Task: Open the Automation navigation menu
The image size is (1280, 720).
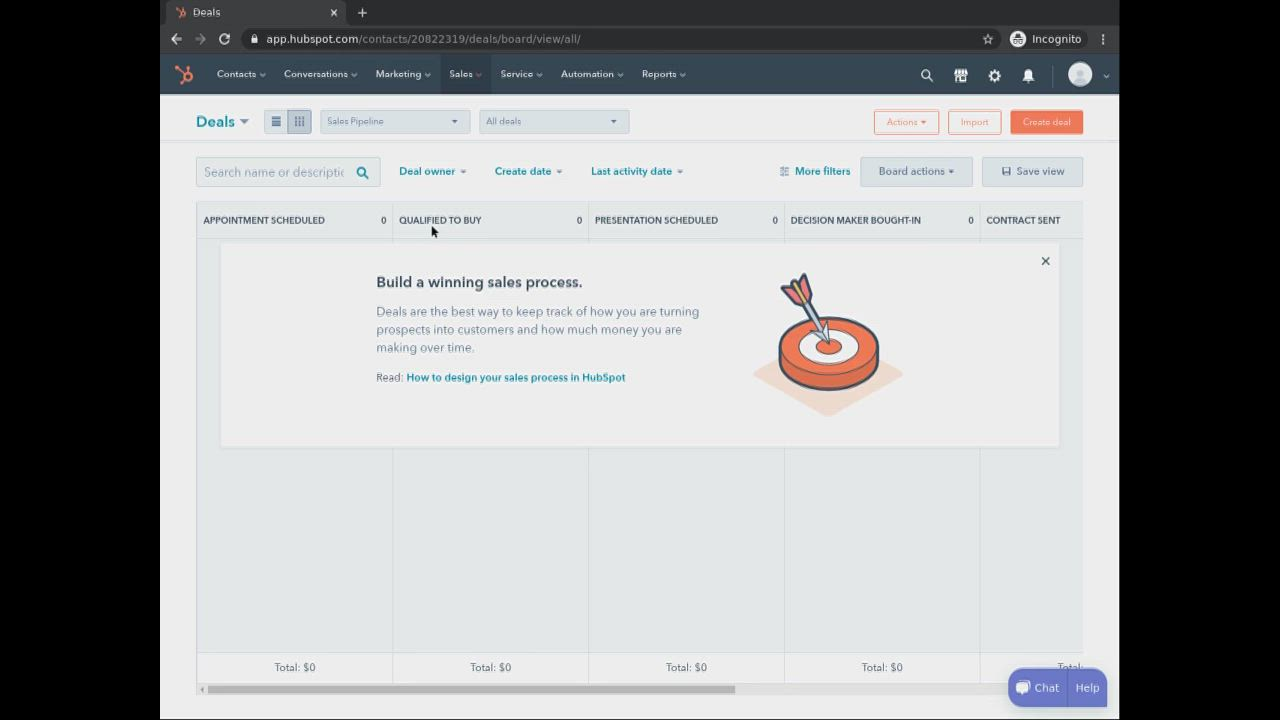Action: pyautogui.click(x=592, y=74)
